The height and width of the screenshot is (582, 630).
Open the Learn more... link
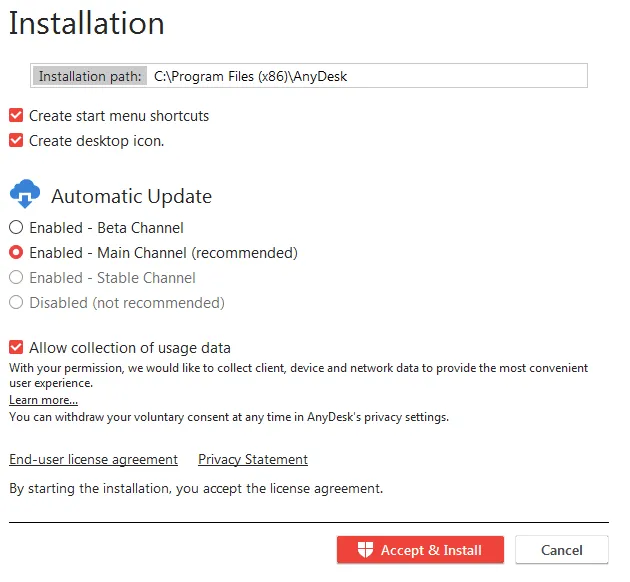tap(43, 400)
